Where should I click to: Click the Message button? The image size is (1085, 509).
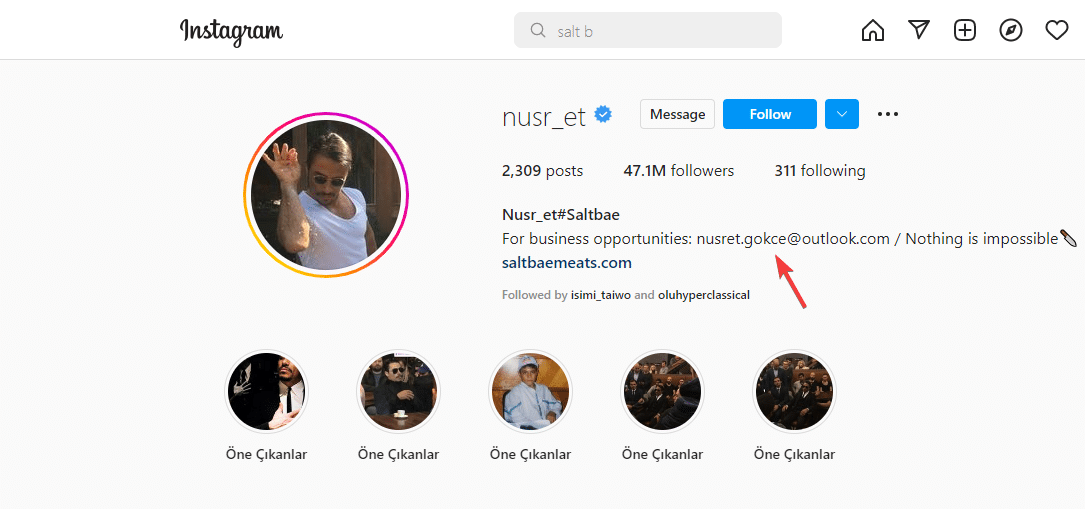point(677,114)
